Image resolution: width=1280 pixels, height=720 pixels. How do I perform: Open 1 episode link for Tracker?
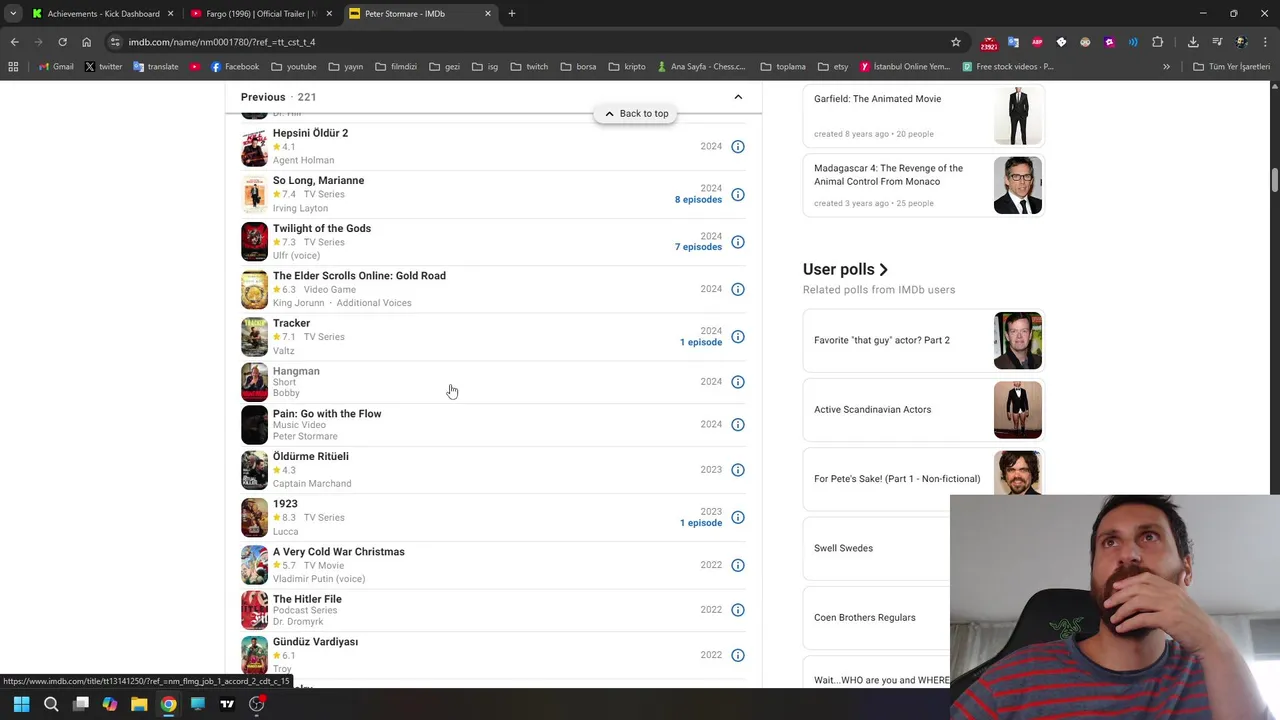pos(701,342)
